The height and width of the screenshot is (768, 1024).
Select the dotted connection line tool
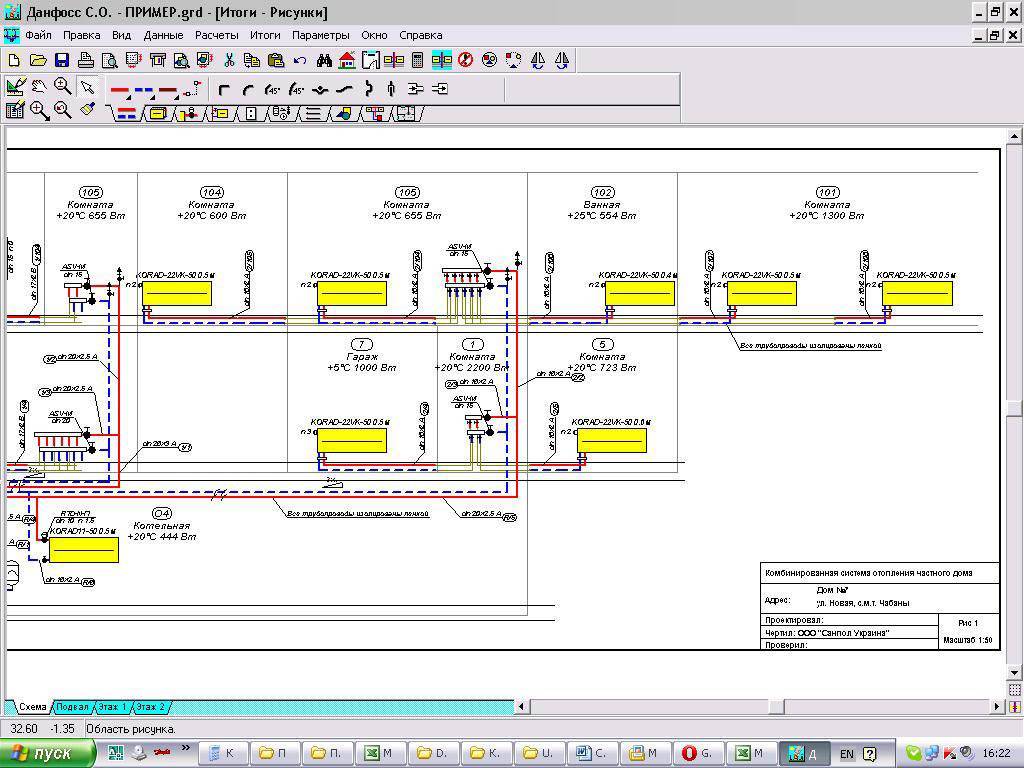(x=192, y=89)
